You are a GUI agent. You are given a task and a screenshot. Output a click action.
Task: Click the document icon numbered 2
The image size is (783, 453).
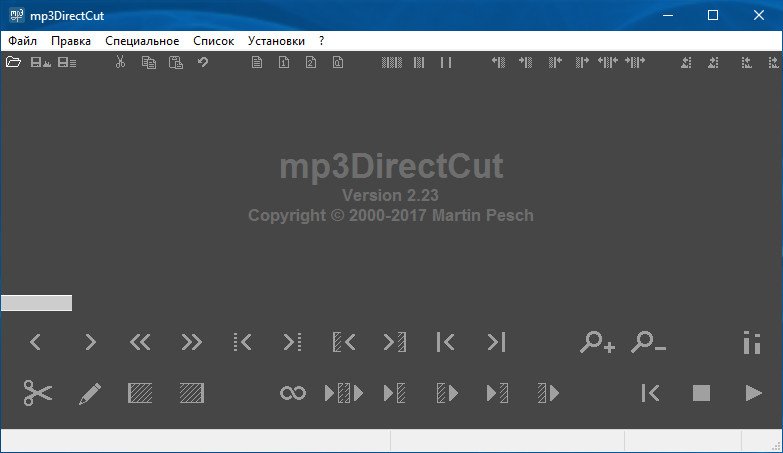(311, 62)
